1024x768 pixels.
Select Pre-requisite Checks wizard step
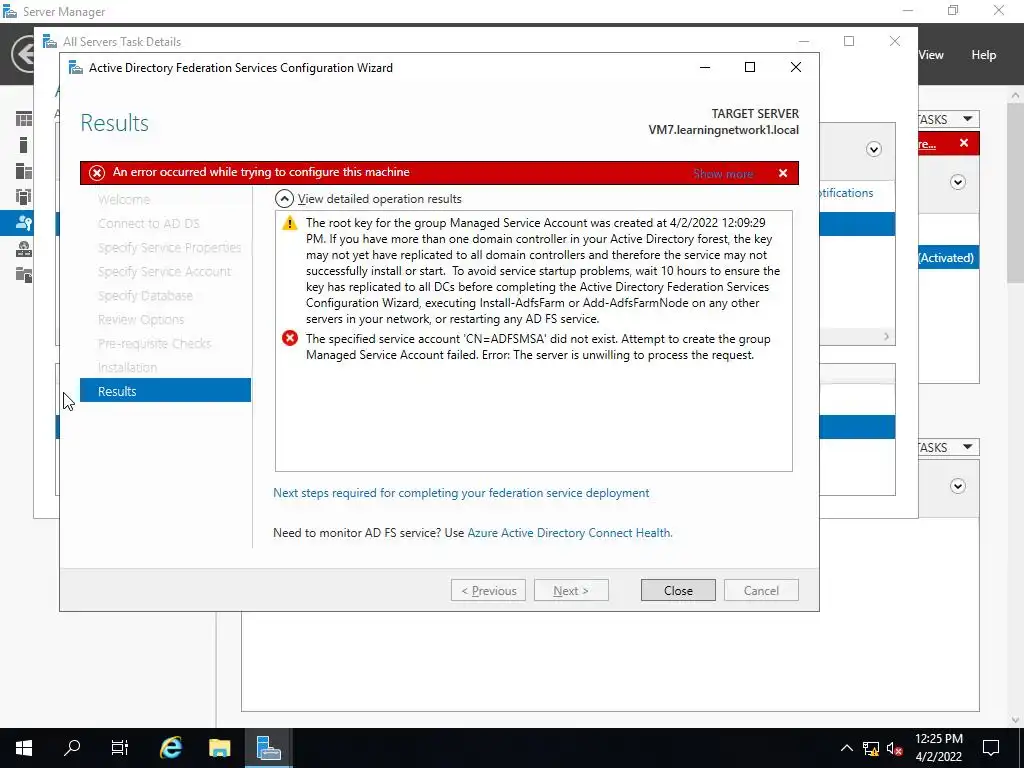click(155, 344)
